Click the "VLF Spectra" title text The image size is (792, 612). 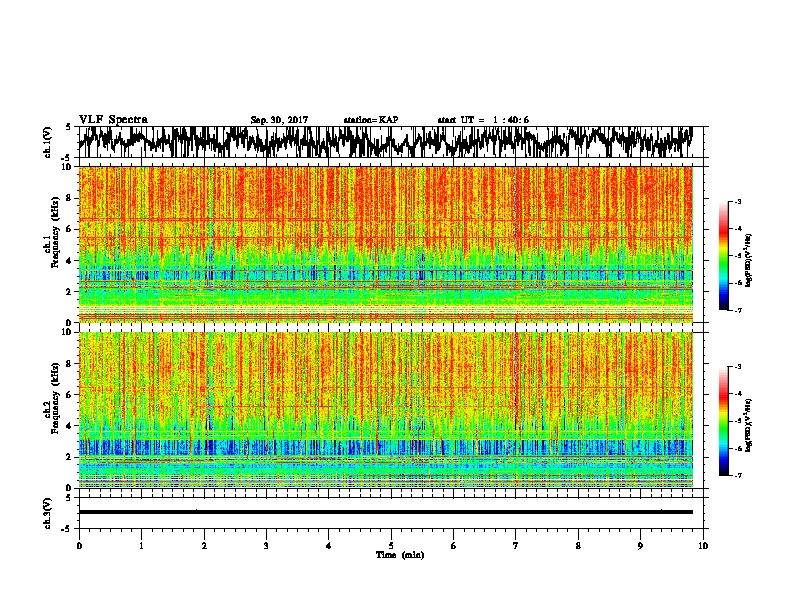tap(113, 120)
